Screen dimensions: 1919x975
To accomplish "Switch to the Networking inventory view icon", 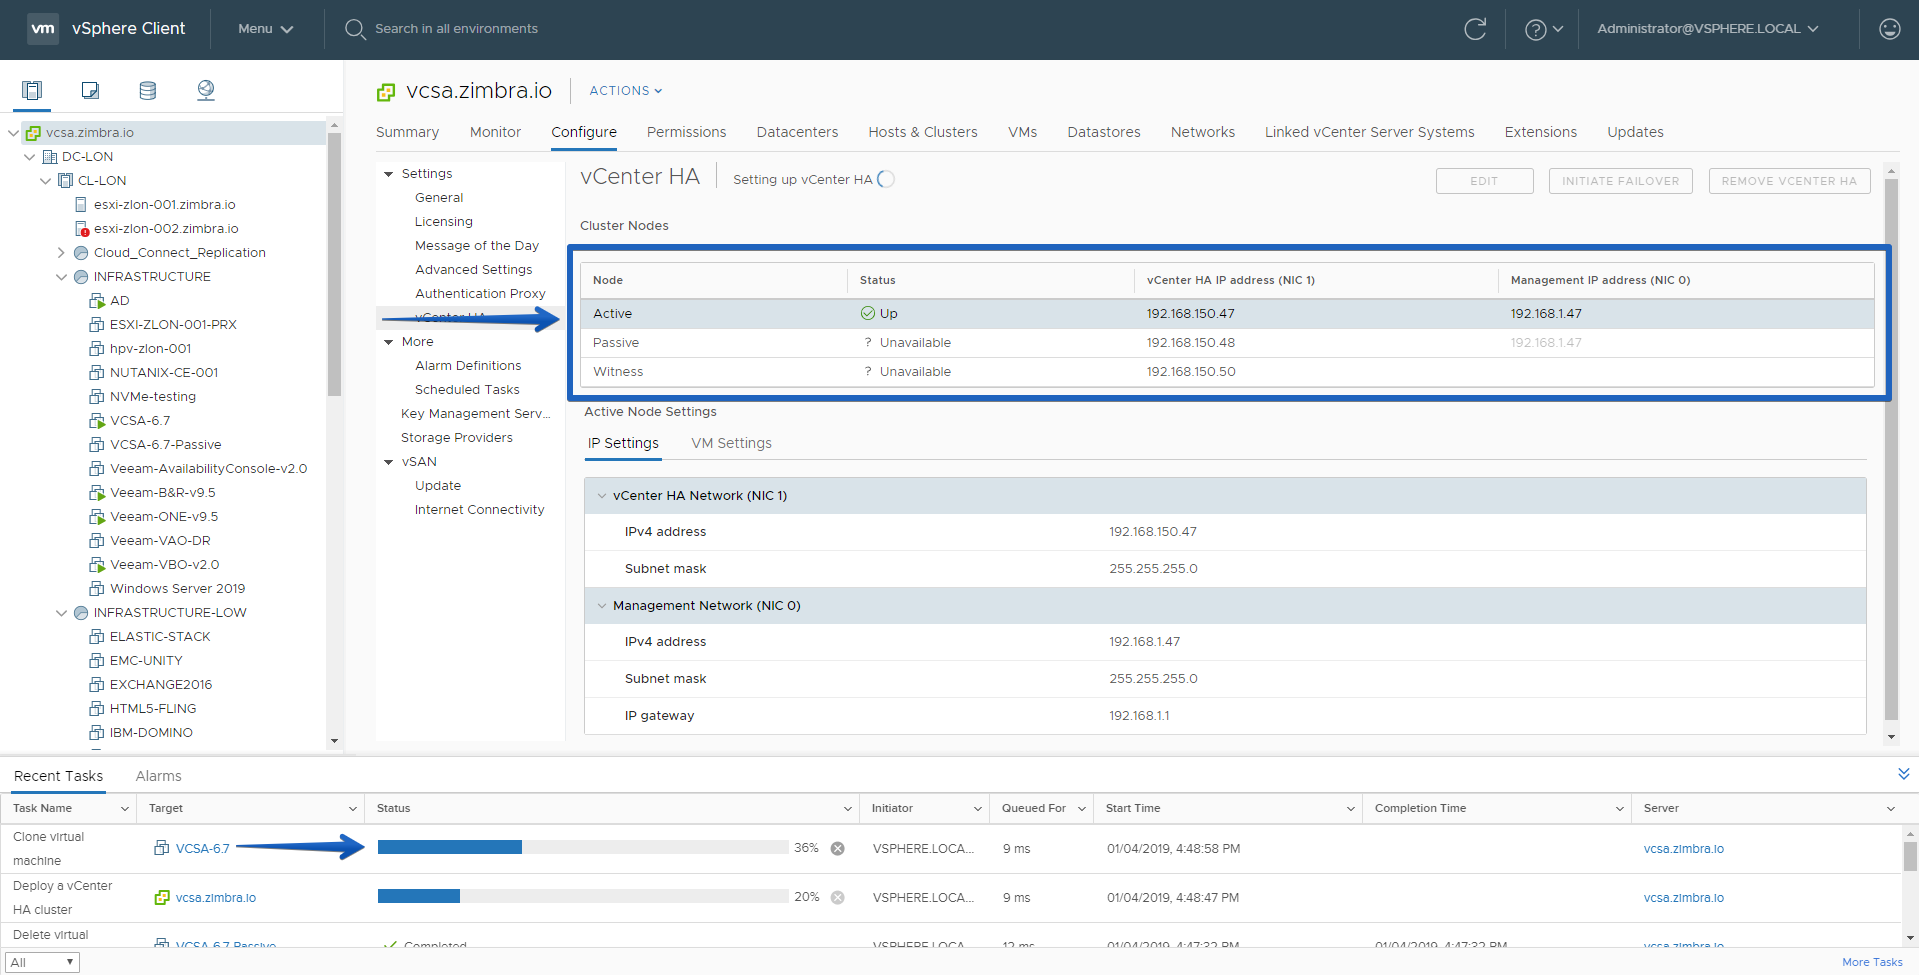I will (x=206, y=90).
